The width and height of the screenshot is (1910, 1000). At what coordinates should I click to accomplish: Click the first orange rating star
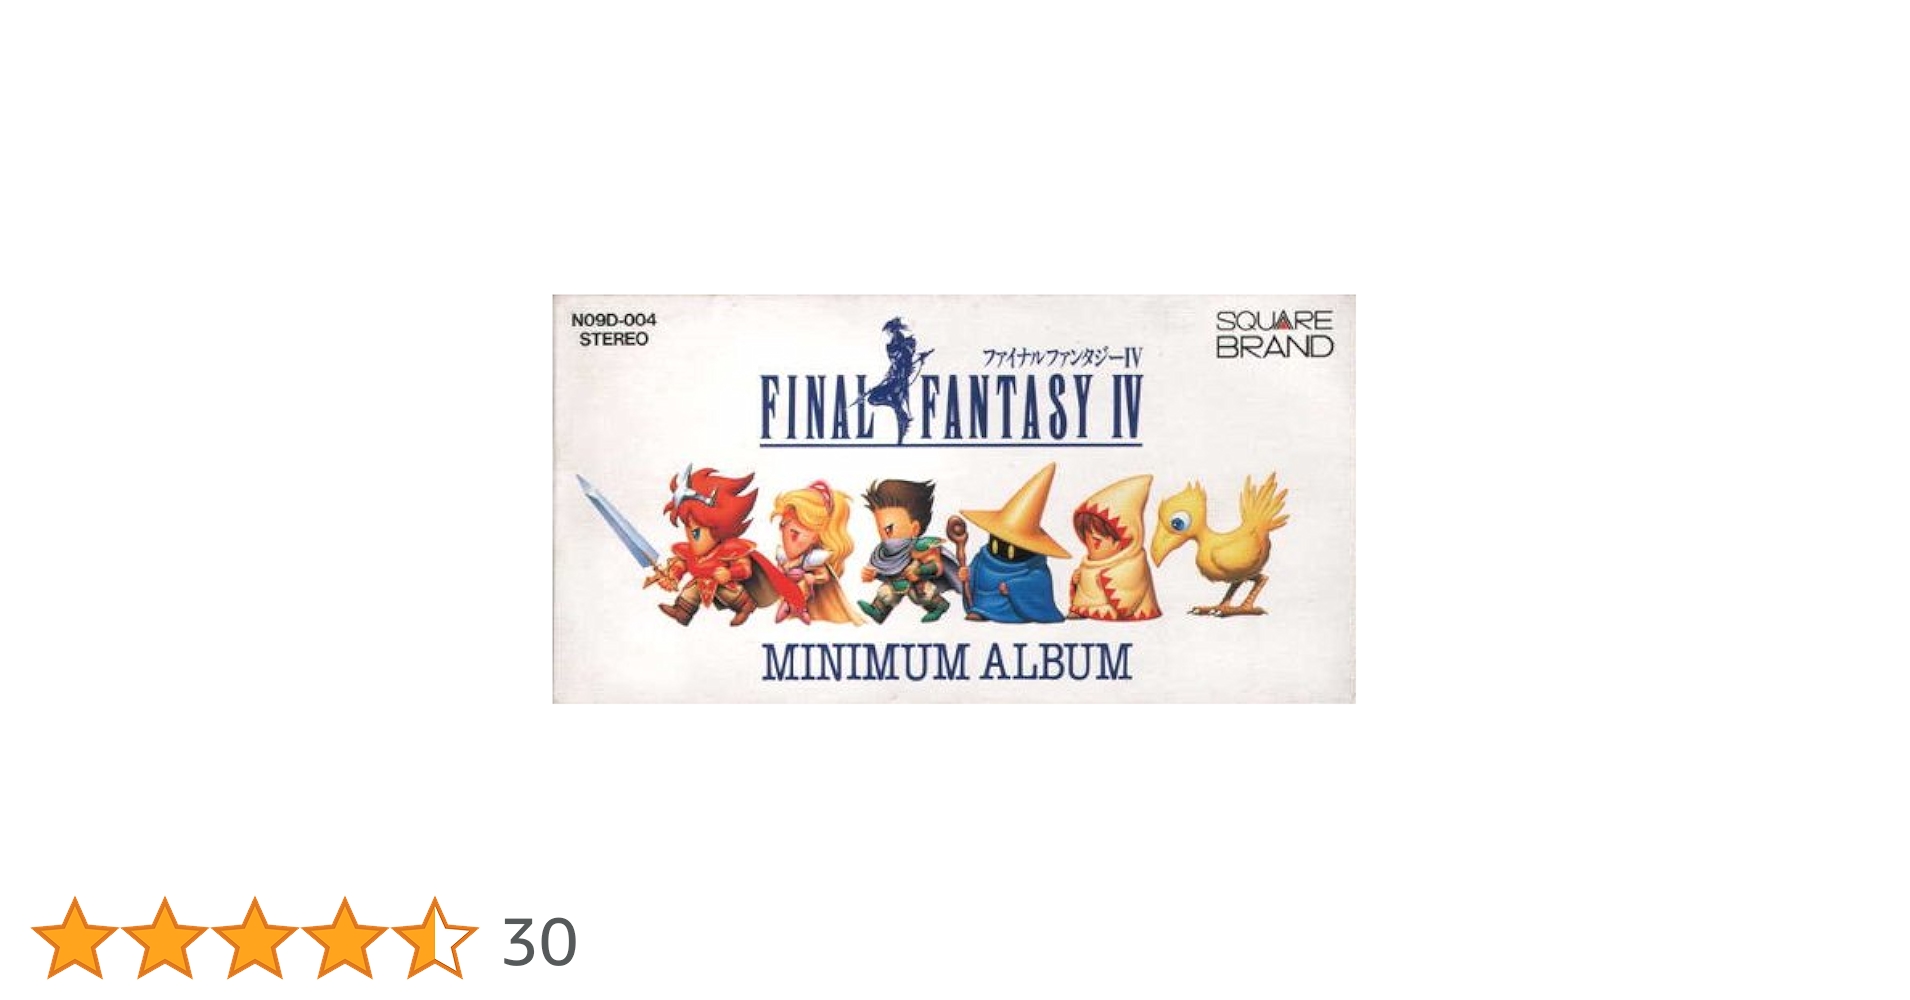point(75,938)
